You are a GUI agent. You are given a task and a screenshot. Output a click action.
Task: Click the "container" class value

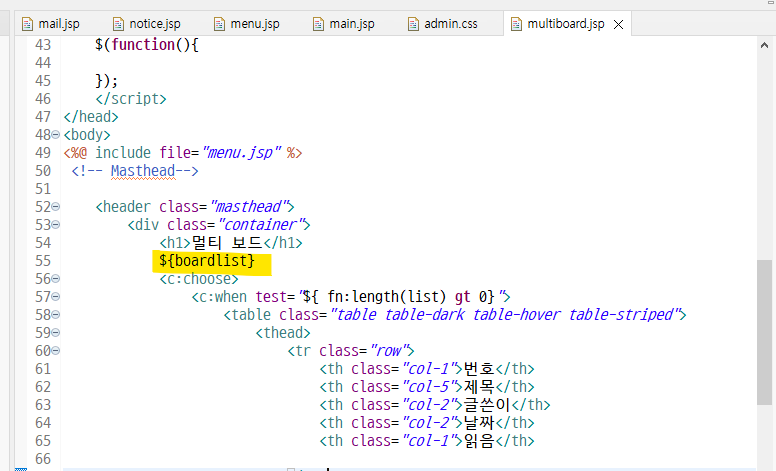[x=261, y=225]
